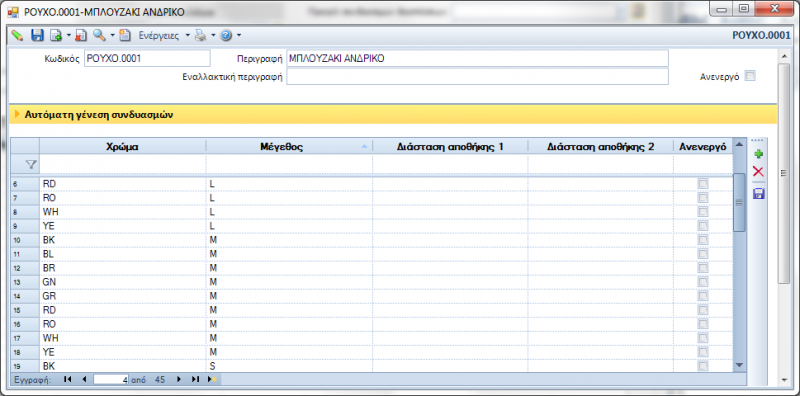Select the YE cell in row 9
Screen dimensions: 800x396
coord(123,226)
